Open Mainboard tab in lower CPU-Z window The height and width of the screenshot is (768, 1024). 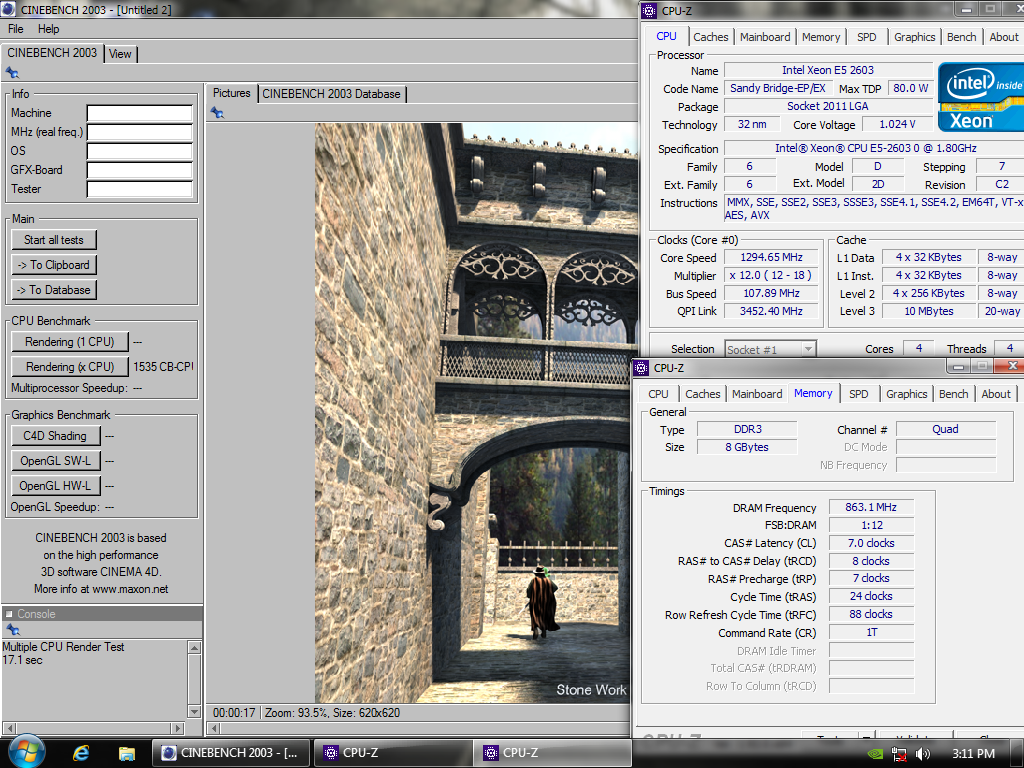point(757,394)
